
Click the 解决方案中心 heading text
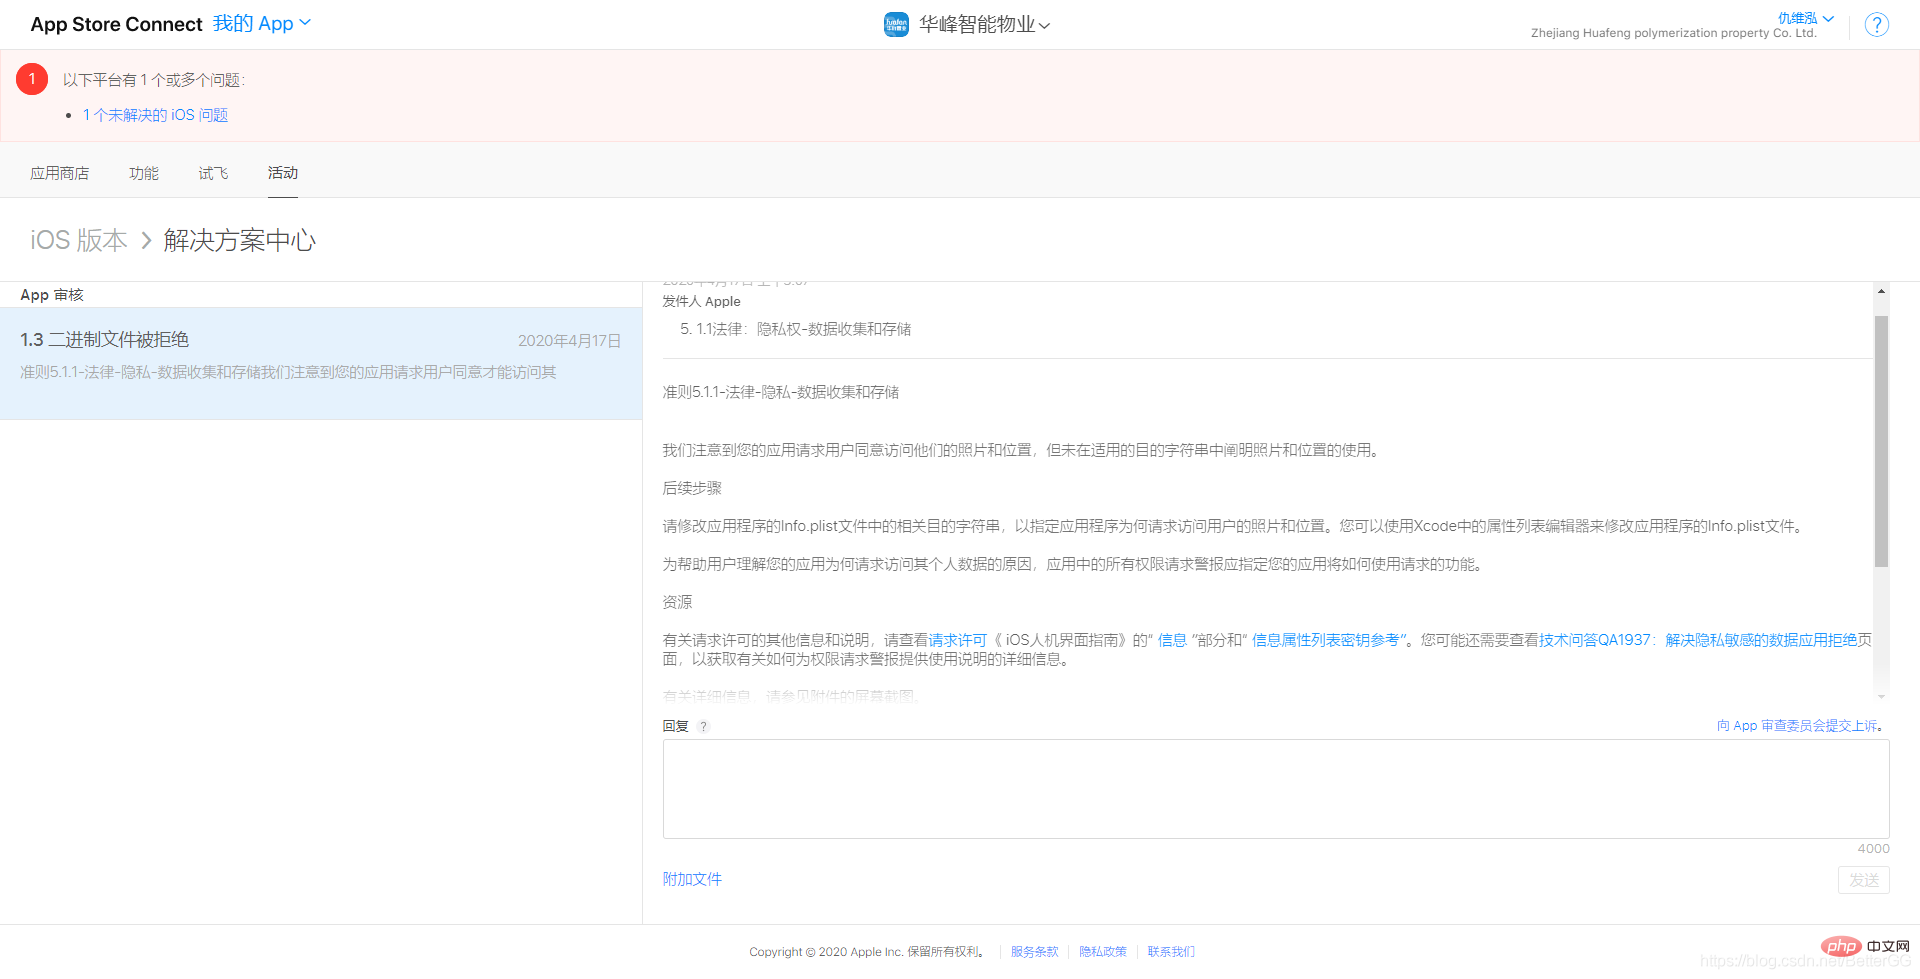click(x=240, y=240)
